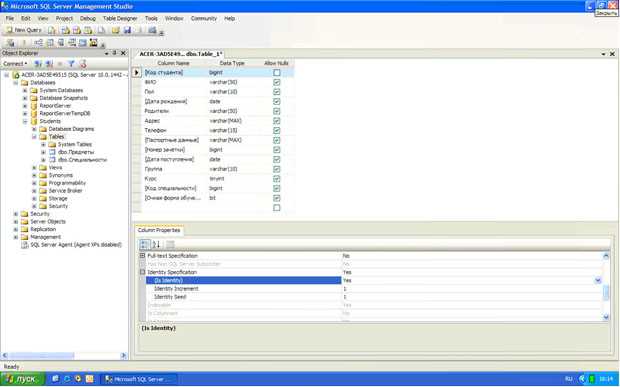
Task: Sort Column Properties alphabetically
Action: 156,244
